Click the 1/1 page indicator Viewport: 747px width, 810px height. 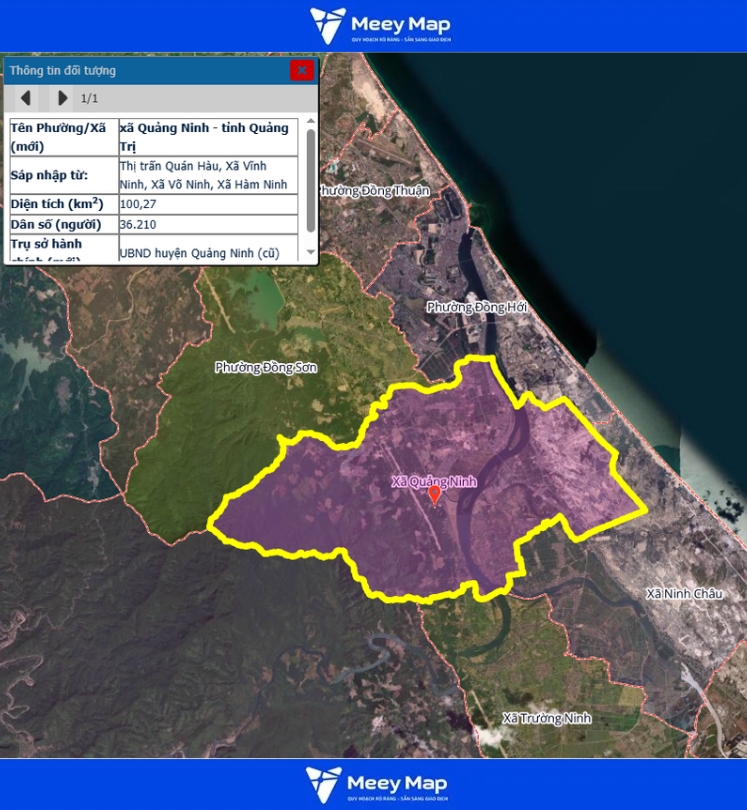89,98
